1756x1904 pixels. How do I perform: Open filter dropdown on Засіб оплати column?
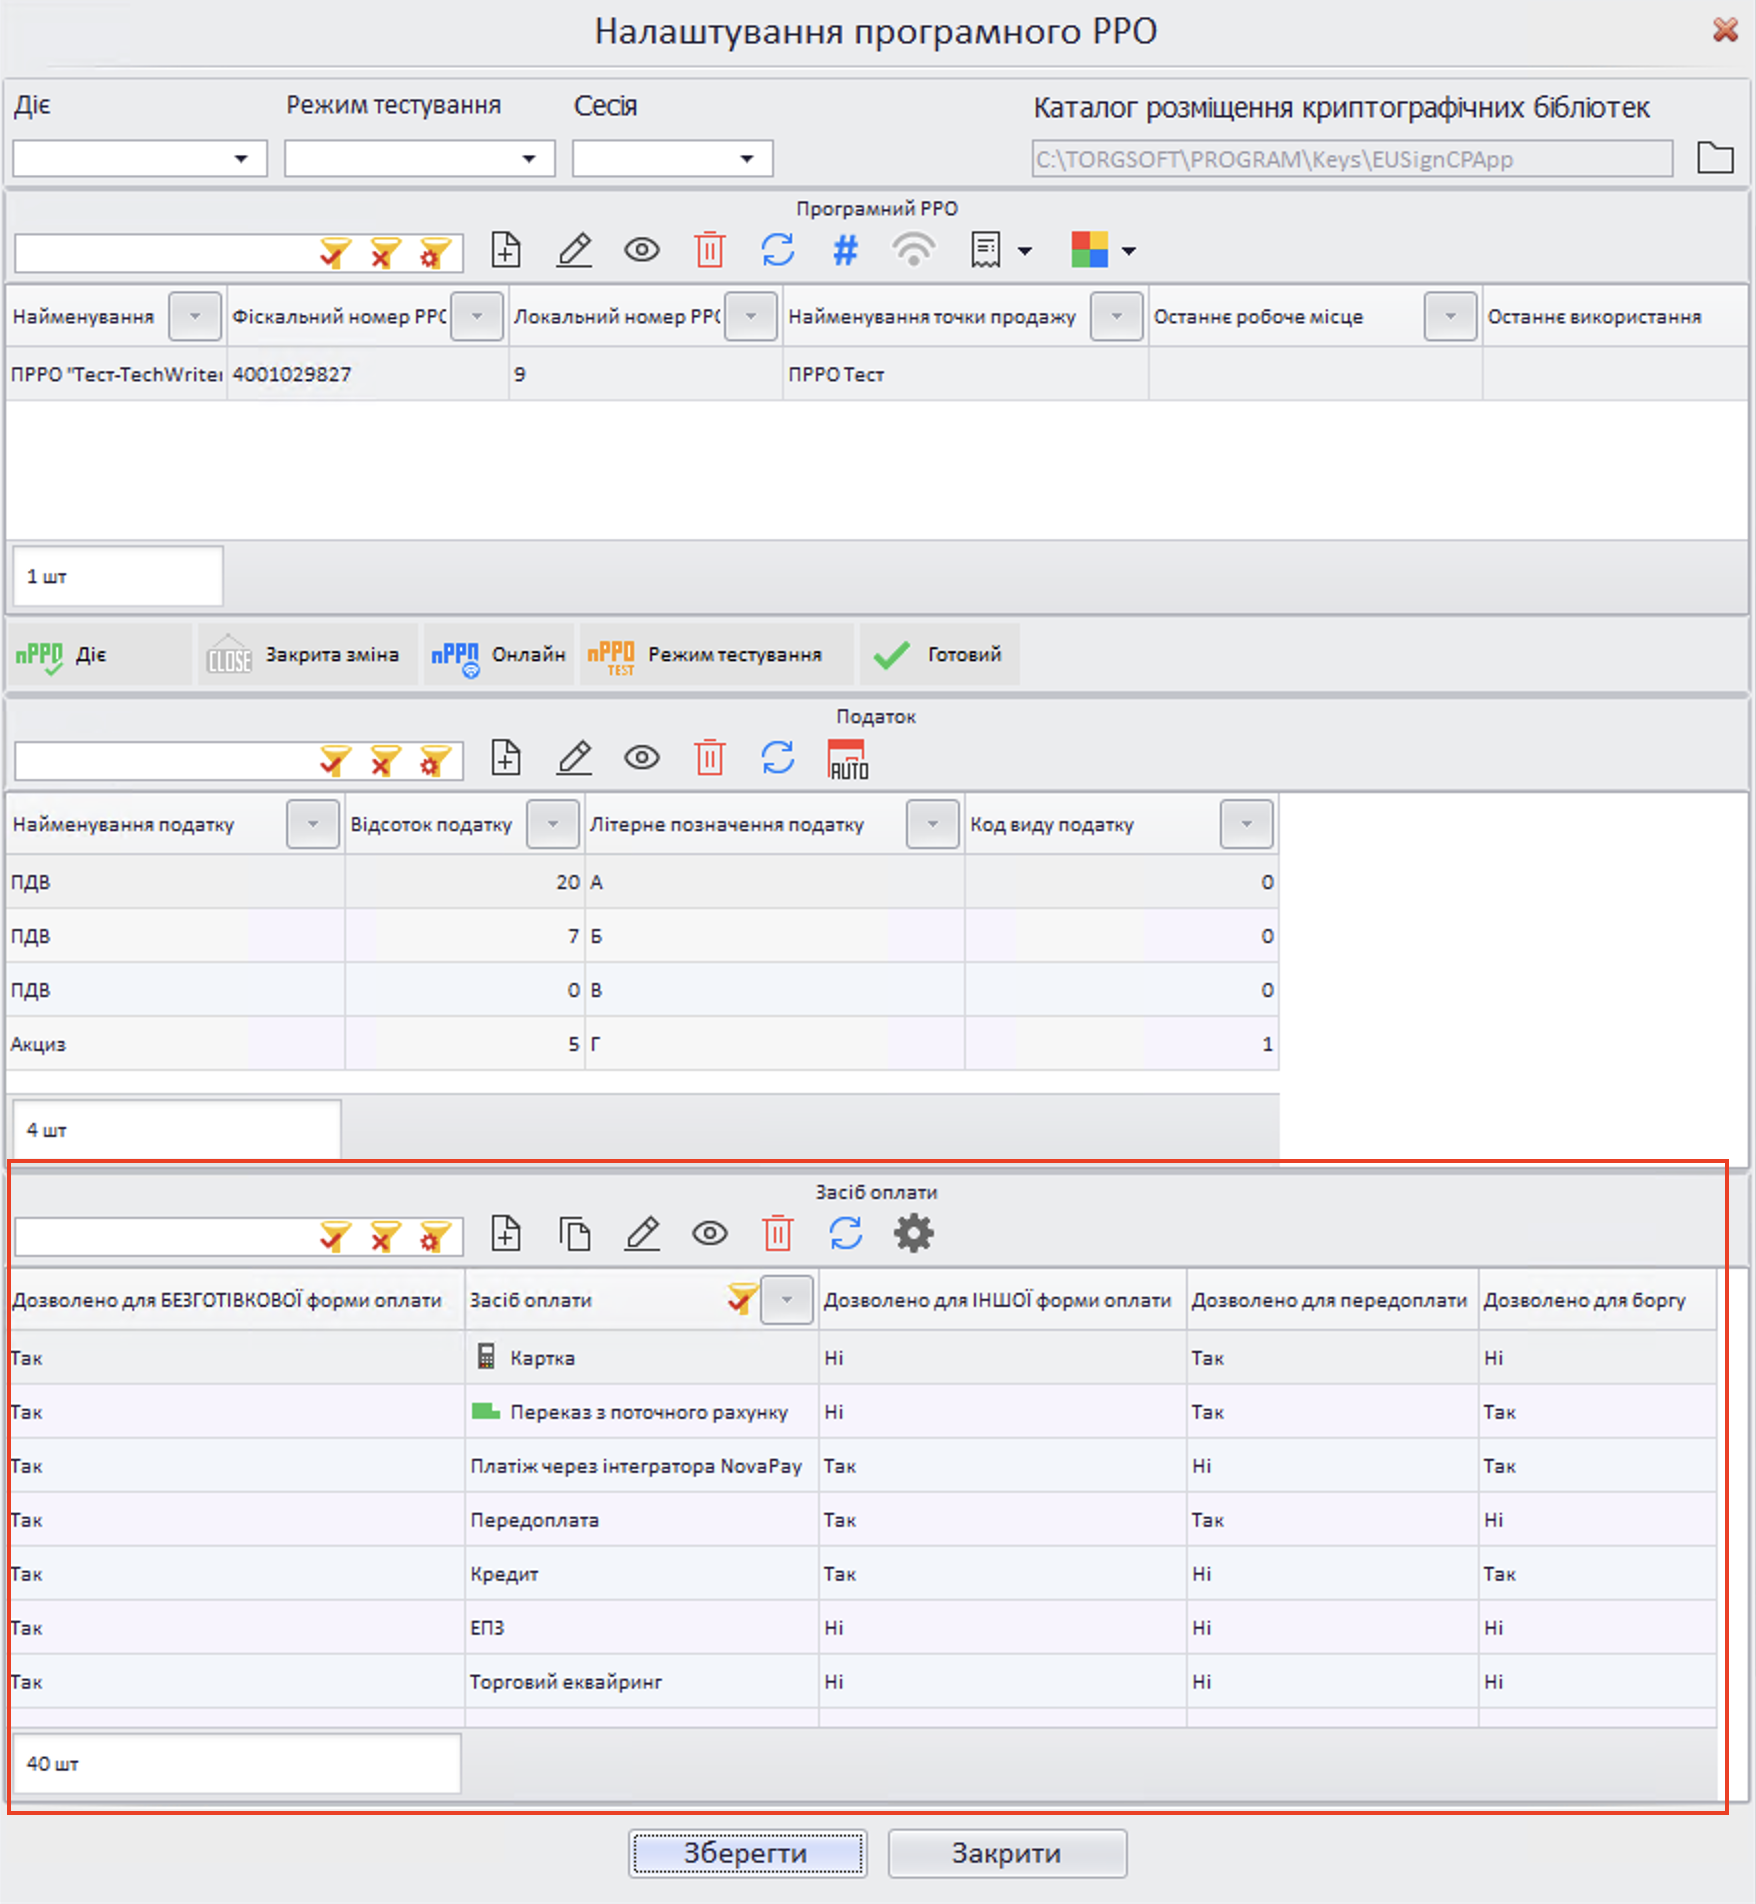pyautogui.click(x=786, y=1300)
